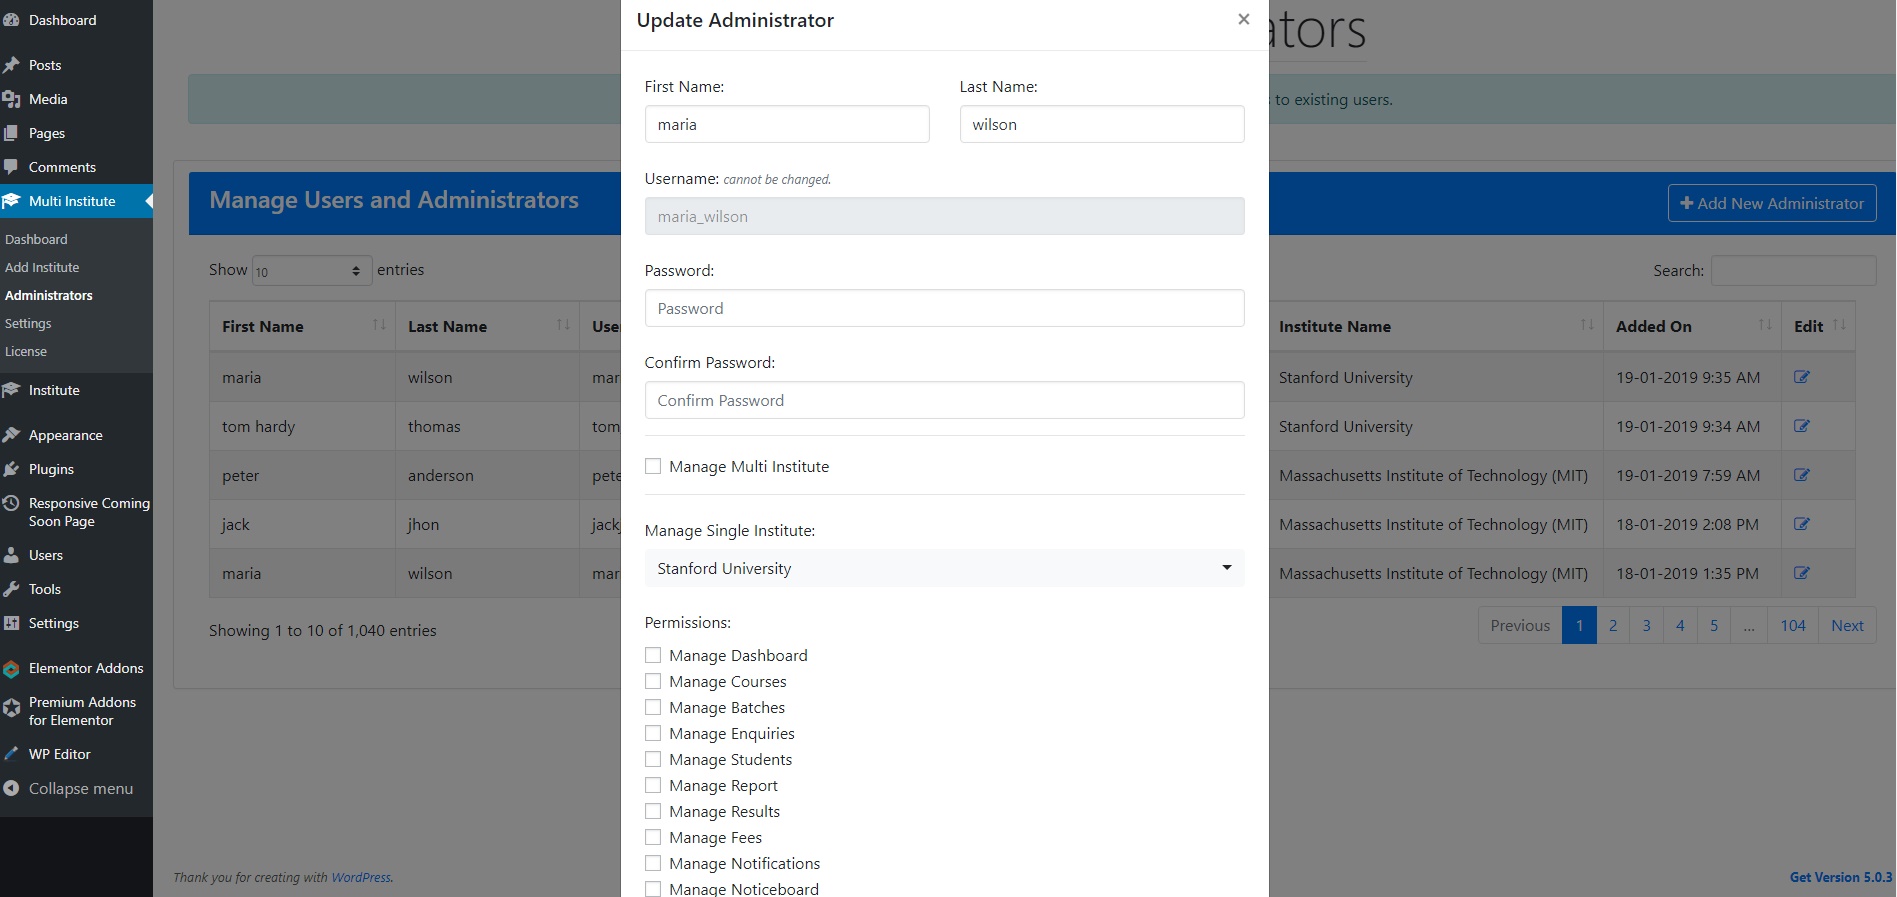Screen dimensions: 1897x897
Task: Check the Manage Report permission
Action: tap(653, 785)
